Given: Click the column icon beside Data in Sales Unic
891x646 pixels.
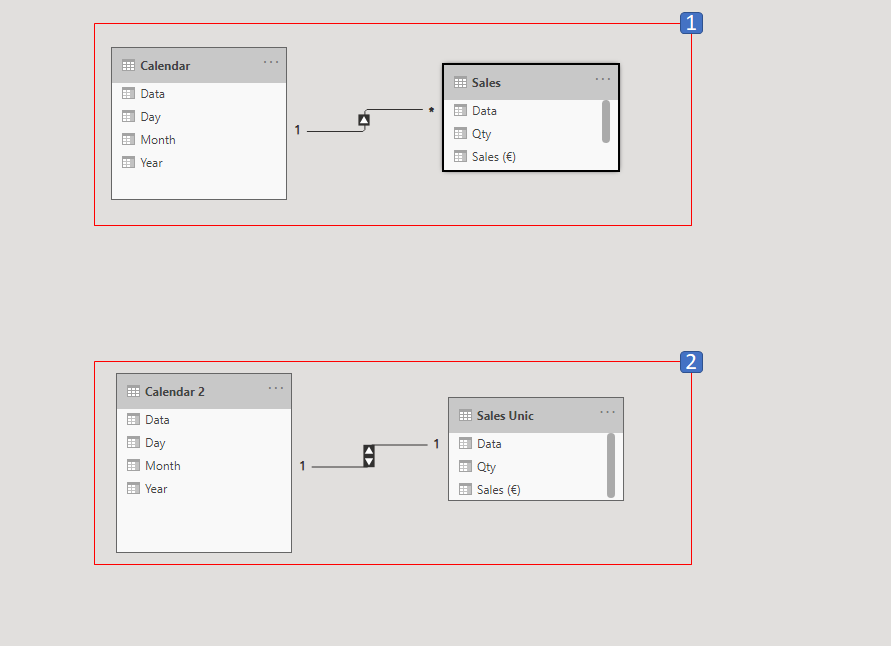Looking at the screenshot, I should [465, 443].
